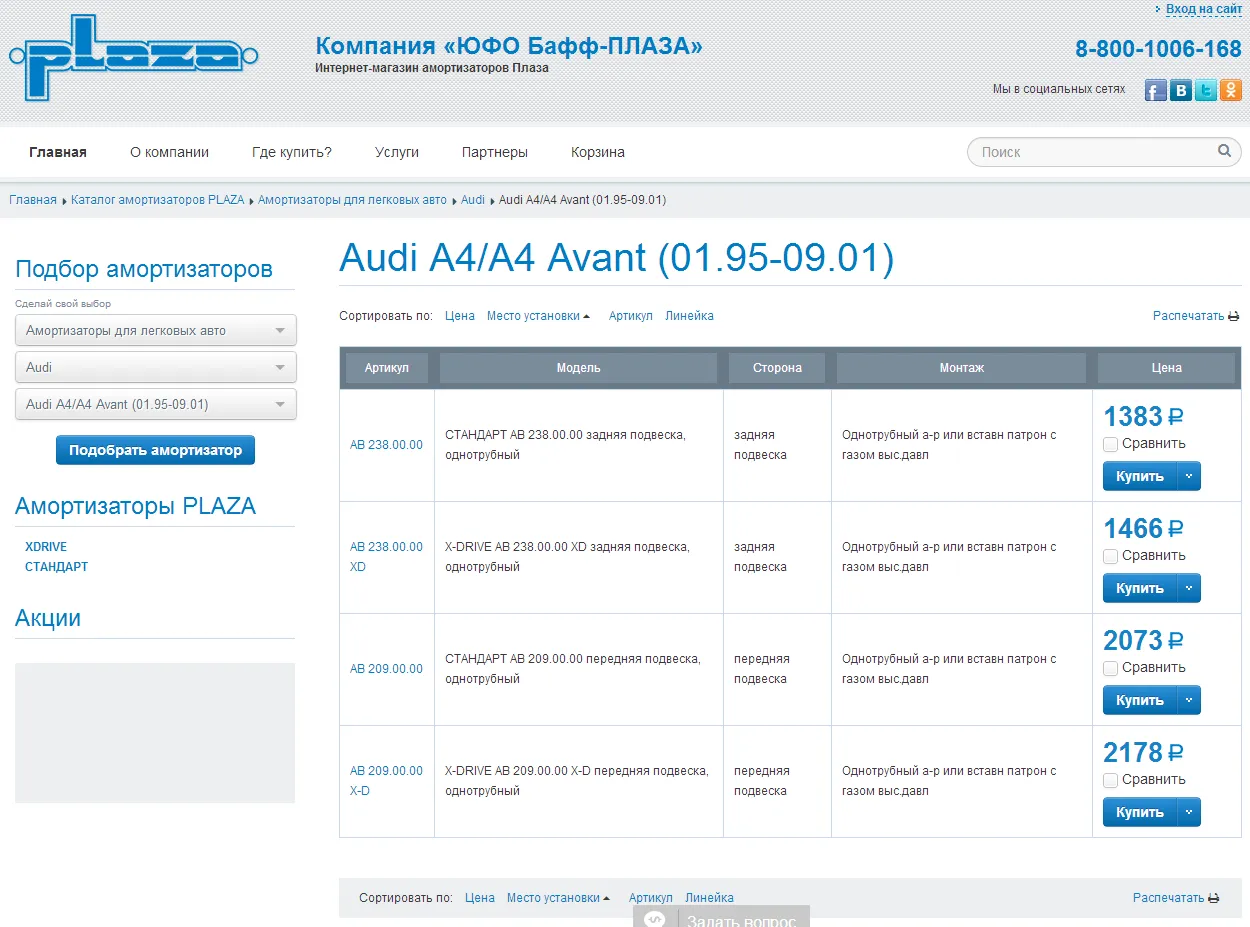Buy the AB 209.00.00 standard shock absorber
The width and height of the screenshot is (1250, 927).
tap(1140, 700)
